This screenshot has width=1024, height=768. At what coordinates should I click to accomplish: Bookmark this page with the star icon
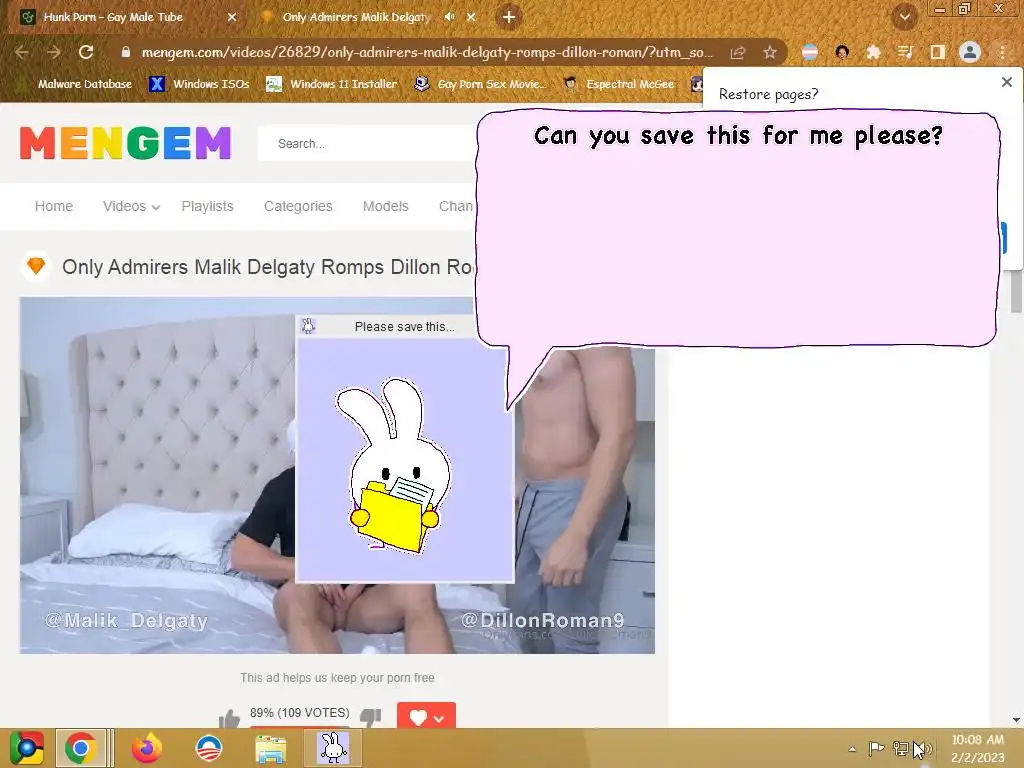click(770, 52)
